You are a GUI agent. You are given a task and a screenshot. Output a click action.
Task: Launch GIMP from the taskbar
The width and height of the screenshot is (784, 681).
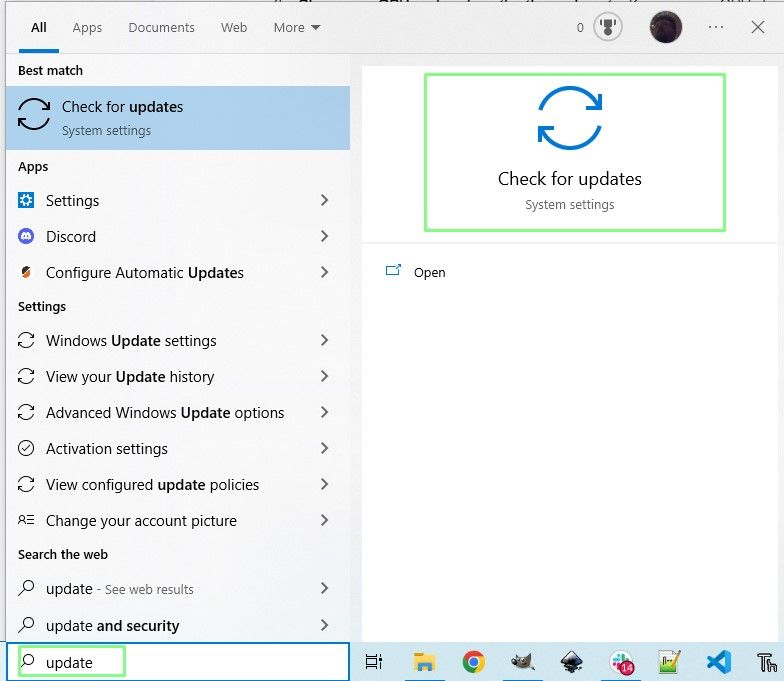tap(522, 662)
